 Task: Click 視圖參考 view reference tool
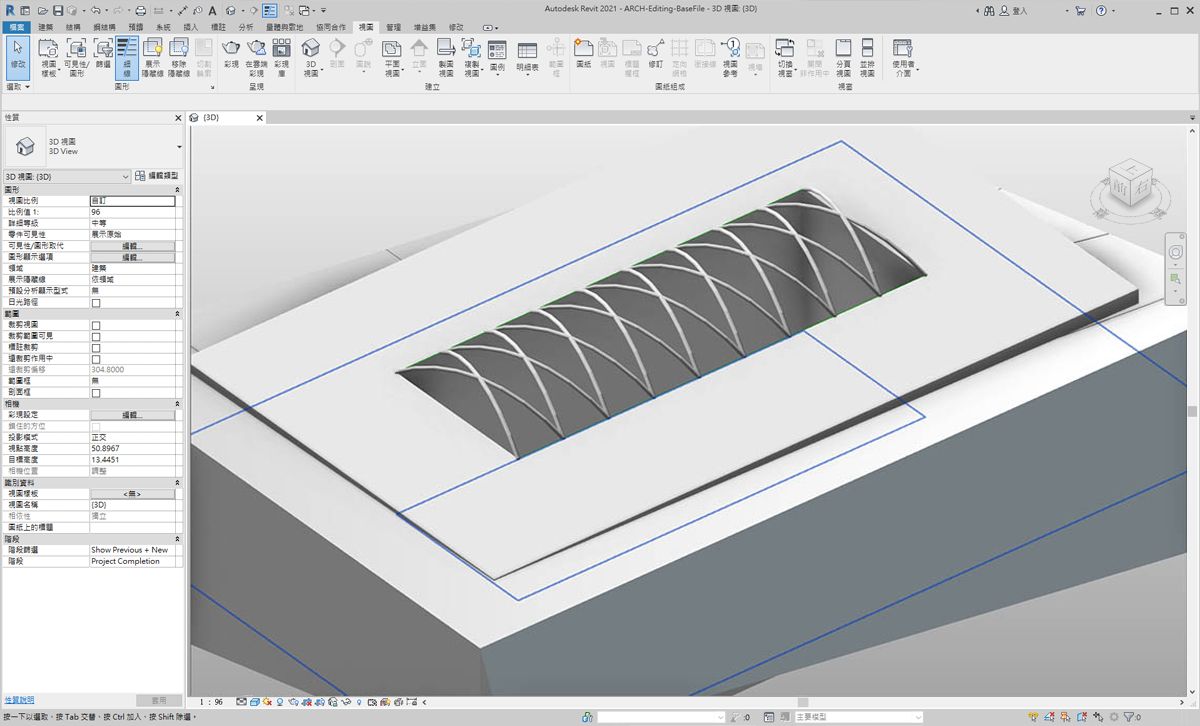[730, 58]
